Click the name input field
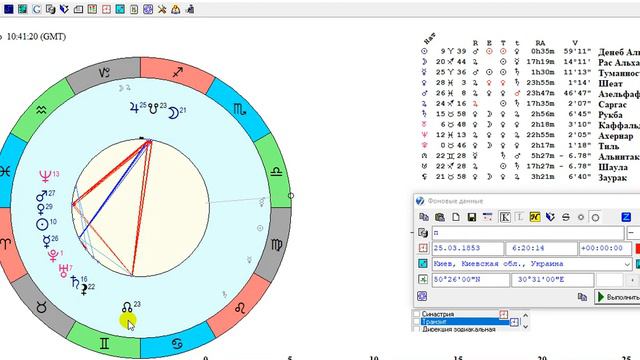The image size is (640, 360). pos(528,233)
